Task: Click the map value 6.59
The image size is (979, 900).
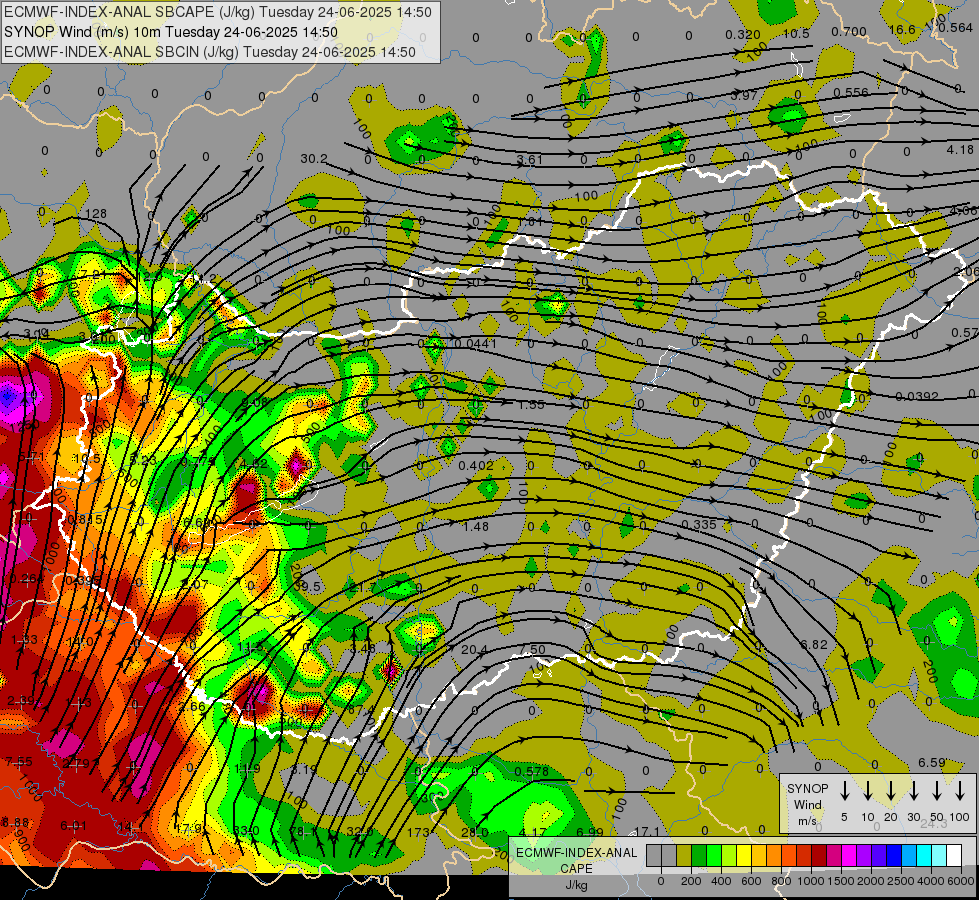Action: (x=932, y=763)
